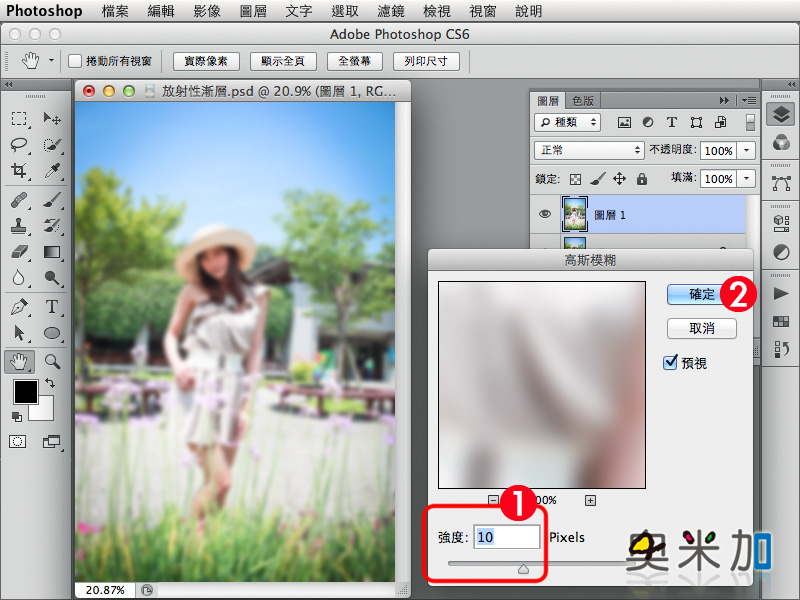Screen dimensions: 800x600
Task: Change screen mode icon
Action: (51, 441)
